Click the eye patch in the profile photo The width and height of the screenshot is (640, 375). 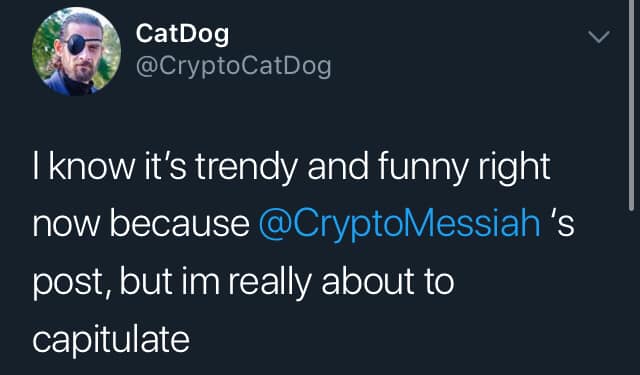76,44
